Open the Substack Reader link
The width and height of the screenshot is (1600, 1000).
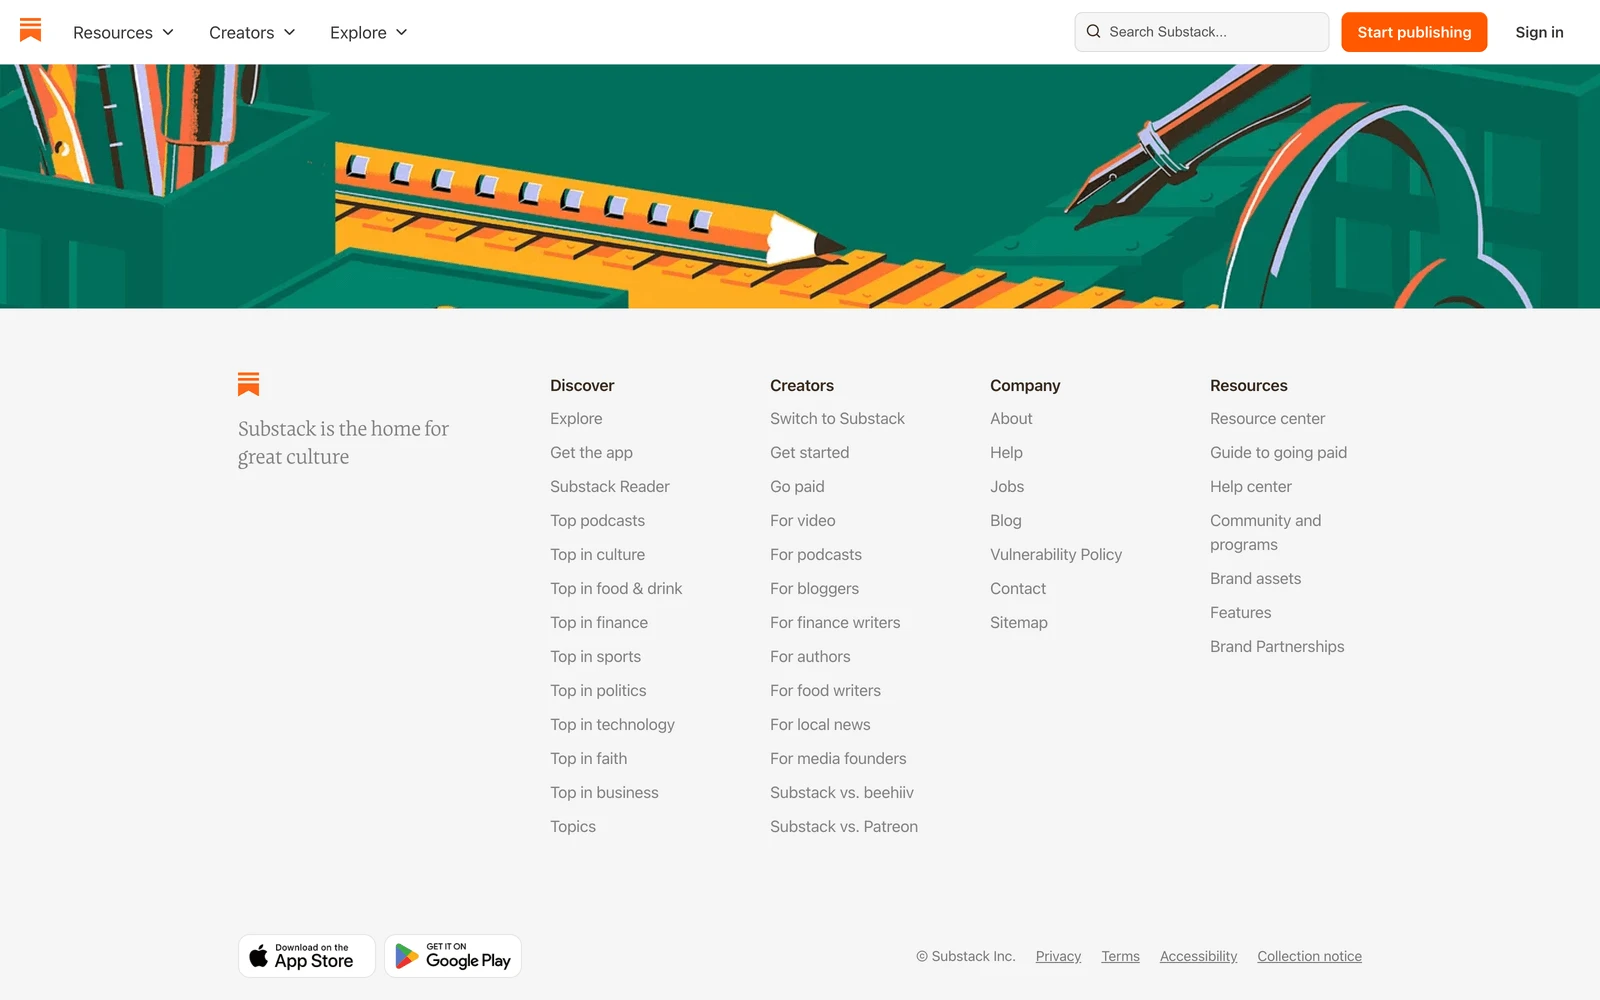(x=610, y=487)
